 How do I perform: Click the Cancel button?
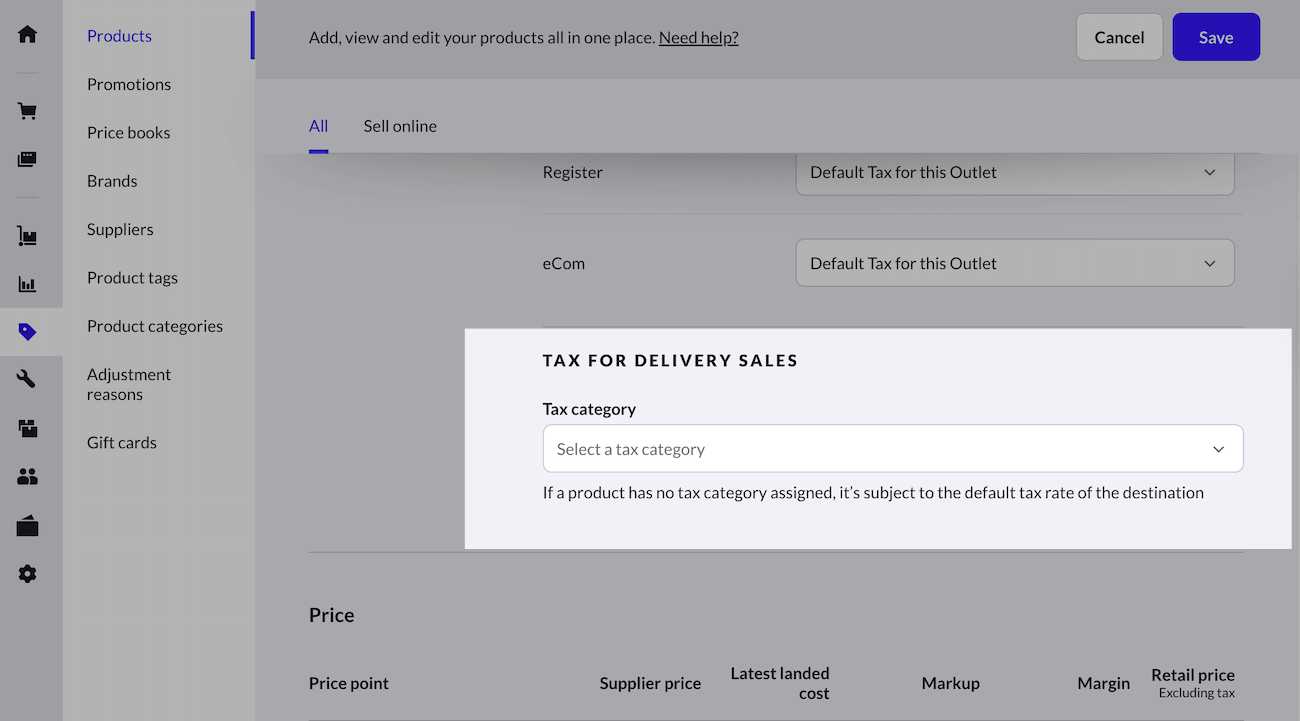click(x=1119, y=37)
